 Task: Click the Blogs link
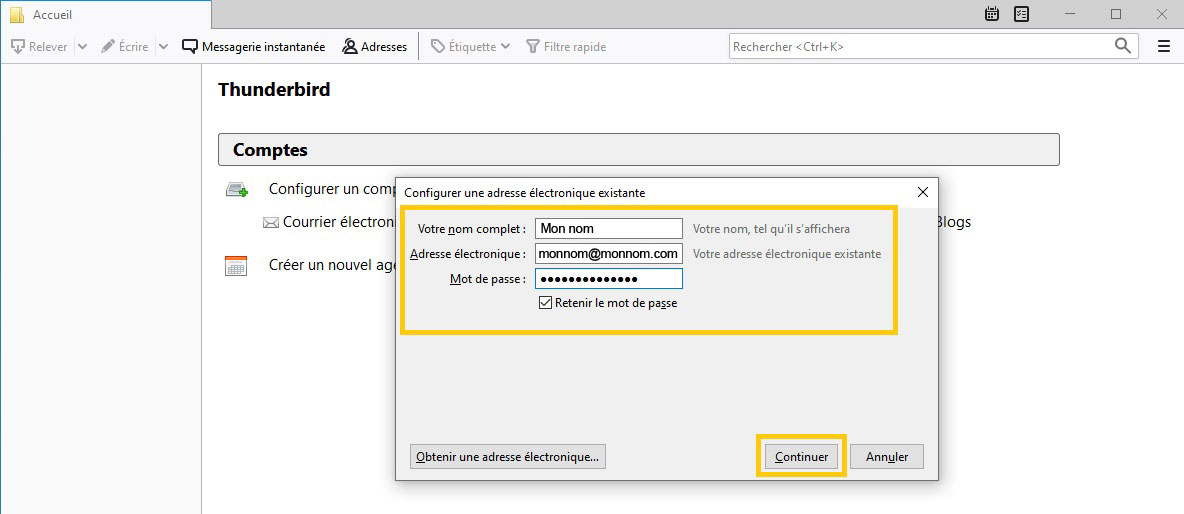click(x=954, y=223)
